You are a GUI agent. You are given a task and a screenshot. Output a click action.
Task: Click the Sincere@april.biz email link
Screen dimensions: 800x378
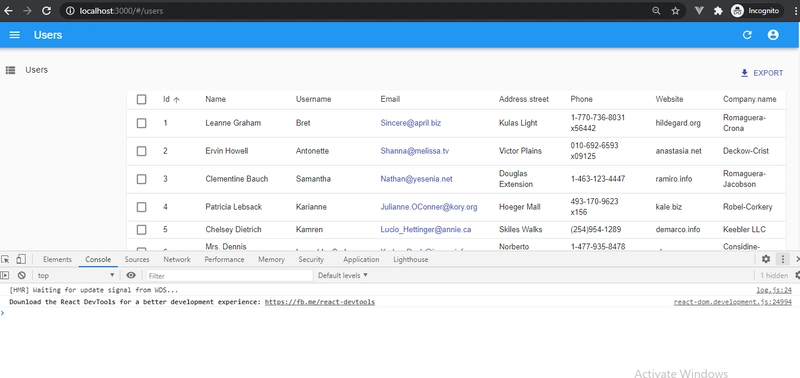[x=411, y=123]
